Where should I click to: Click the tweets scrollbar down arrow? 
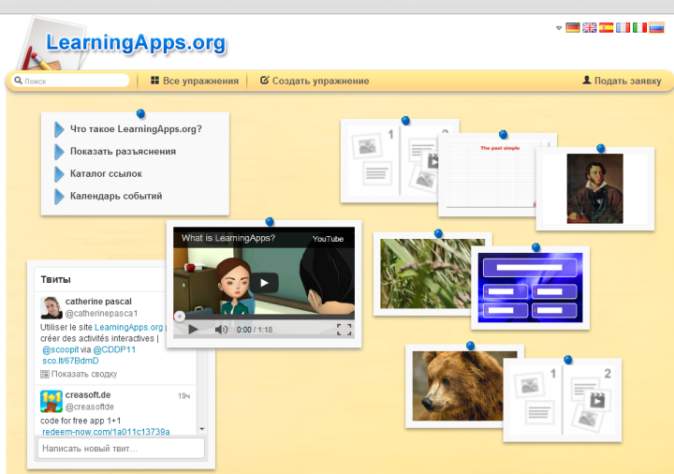[202, 429]
